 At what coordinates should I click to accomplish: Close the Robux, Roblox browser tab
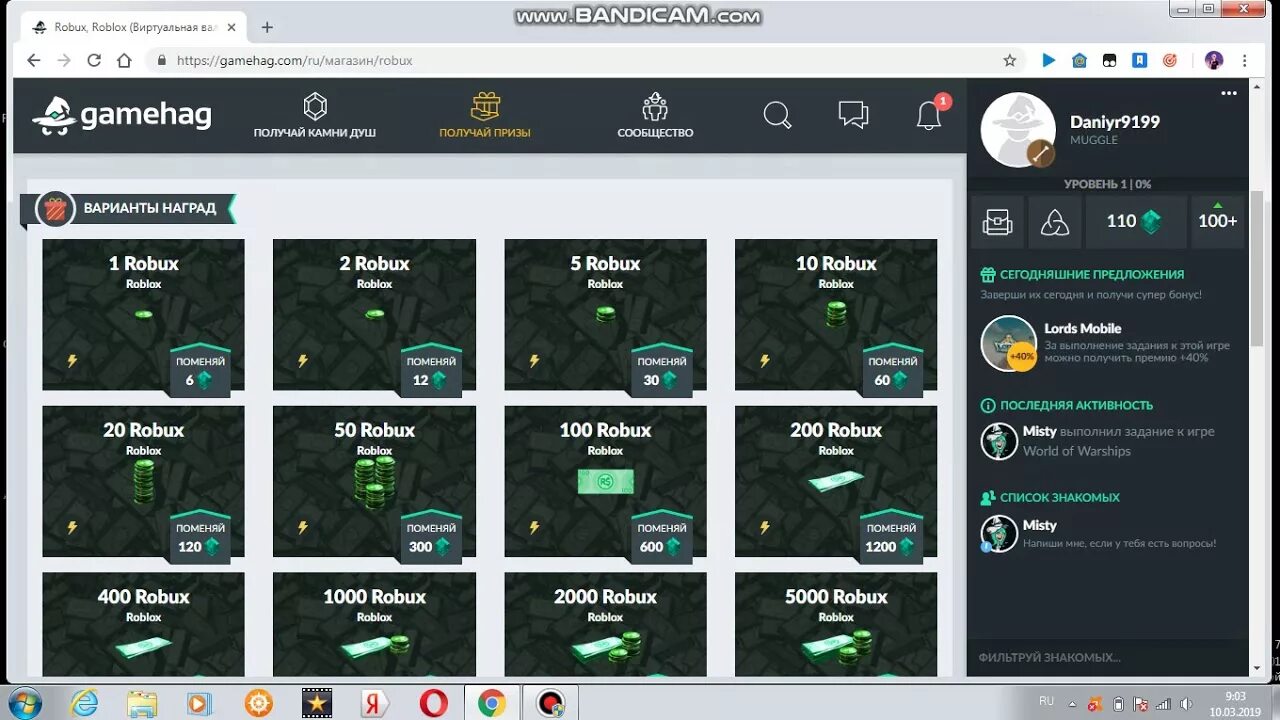click(229, 27)
